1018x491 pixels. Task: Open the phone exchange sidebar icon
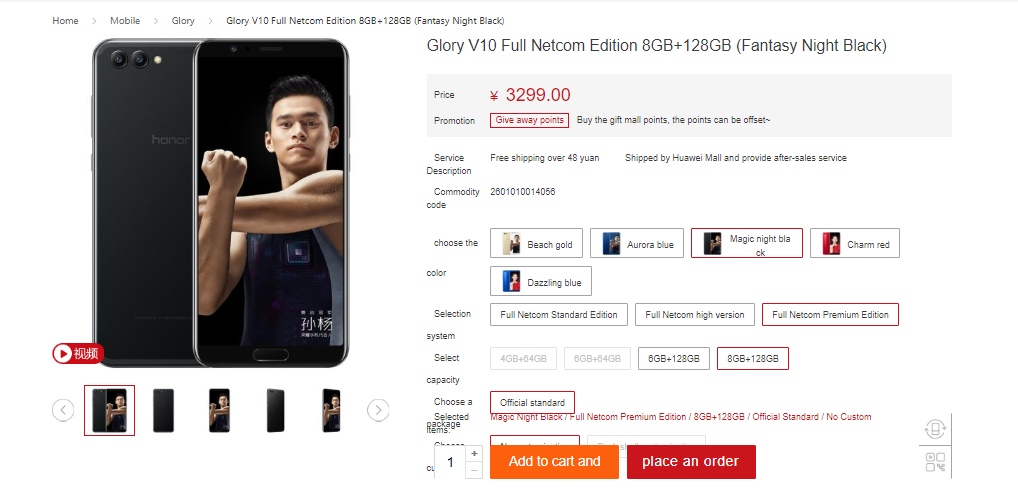coord(935,429)
